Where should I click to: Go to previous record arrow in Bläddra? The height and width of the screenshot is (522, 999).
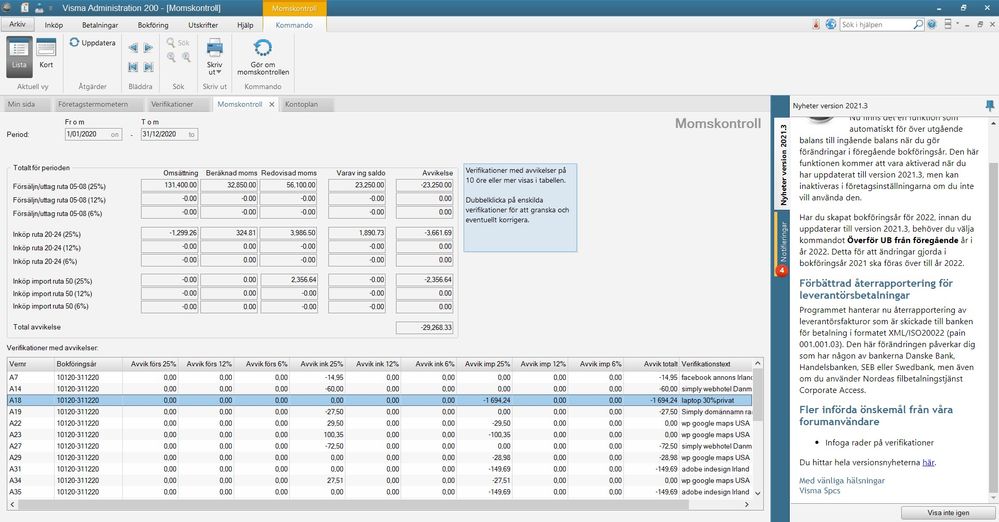coord(133,48)
